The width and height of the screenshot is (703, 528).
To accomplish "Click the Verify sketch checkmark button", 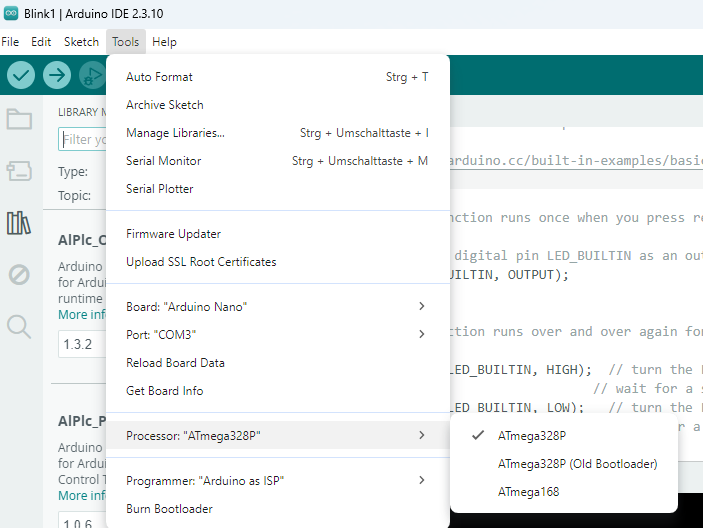I will pos(21,75).
